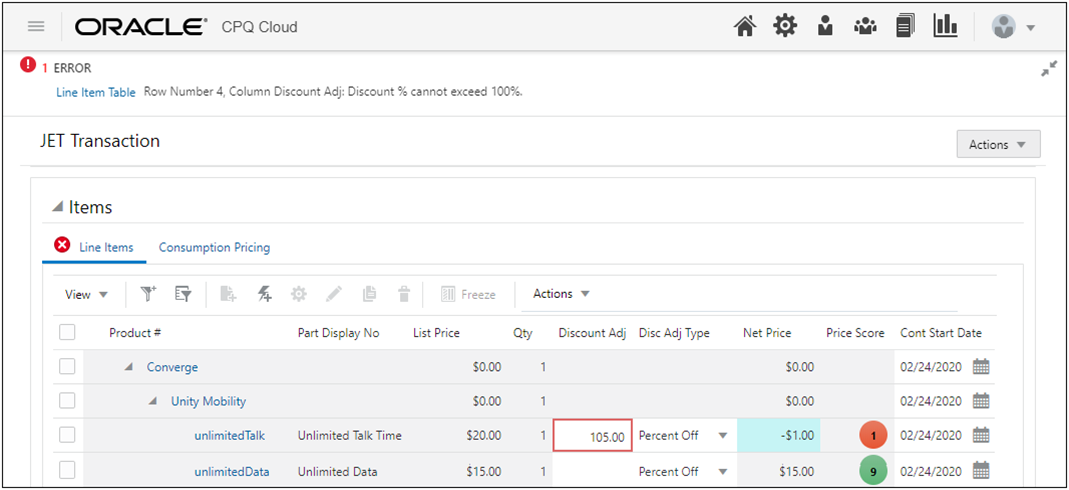
Task: Open the JET Transaction Actions dropdown
Action: click(x=998, y=144)
